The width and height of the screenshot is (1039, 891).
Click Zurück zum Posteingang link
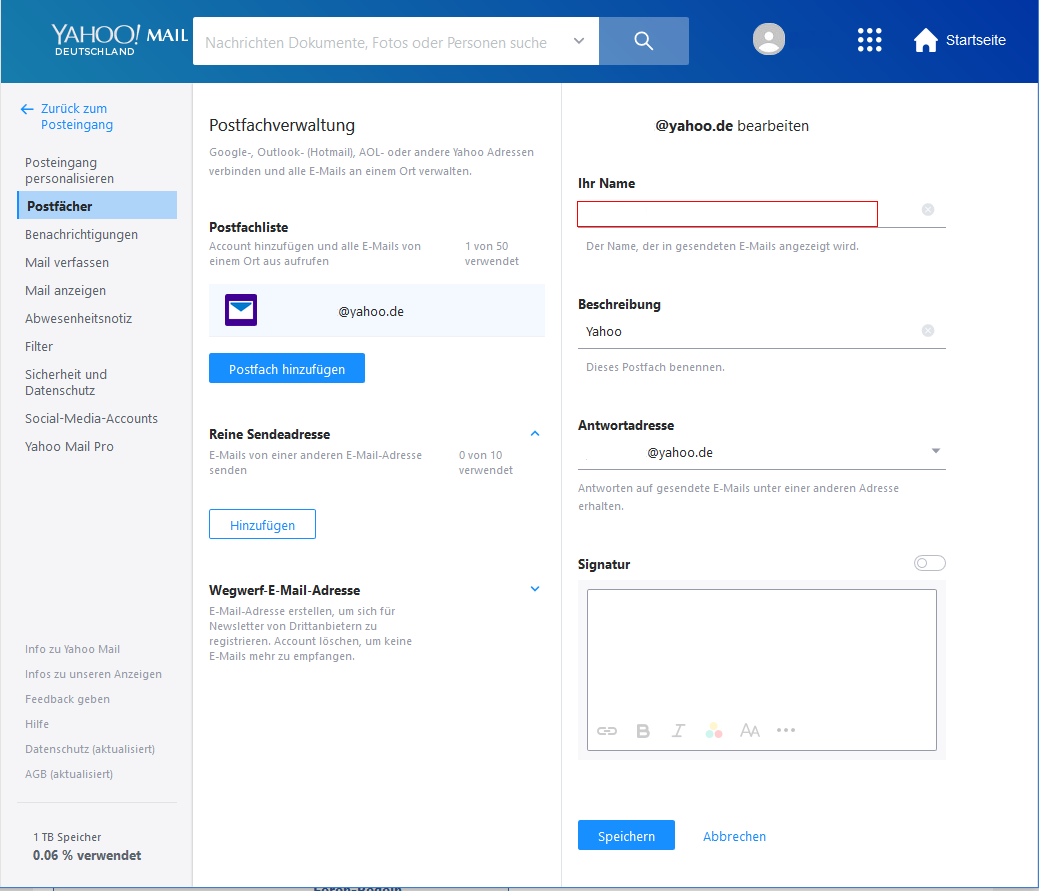coord(77,117)
